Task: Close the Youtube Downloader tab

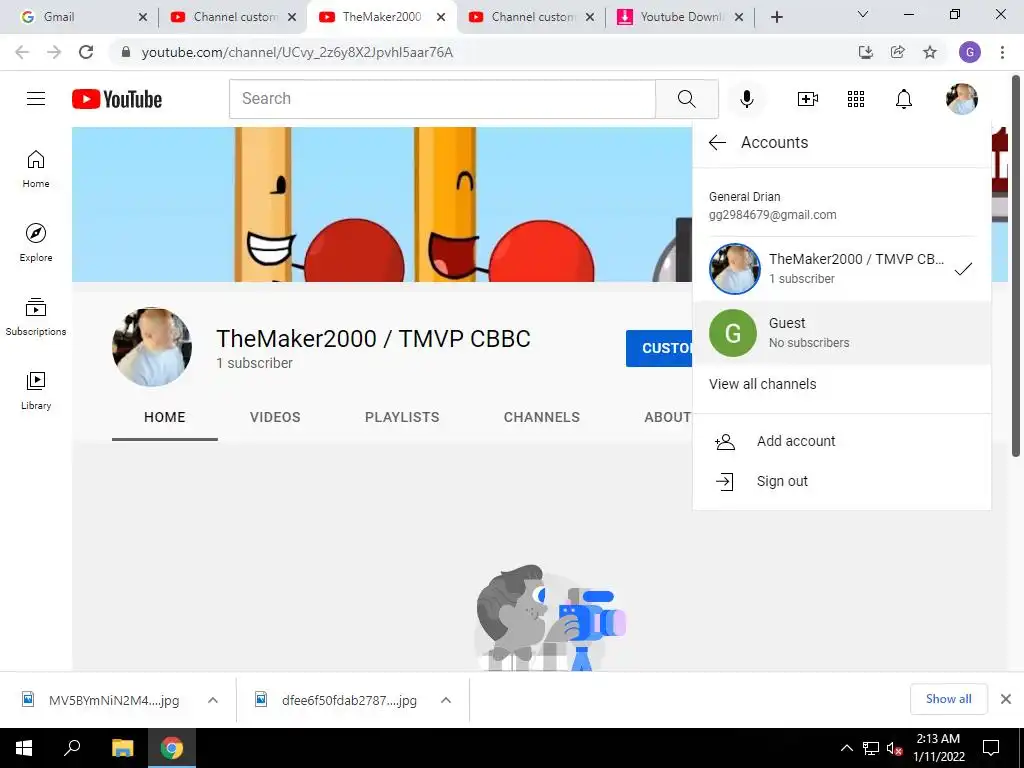Action: click(739, 18)
